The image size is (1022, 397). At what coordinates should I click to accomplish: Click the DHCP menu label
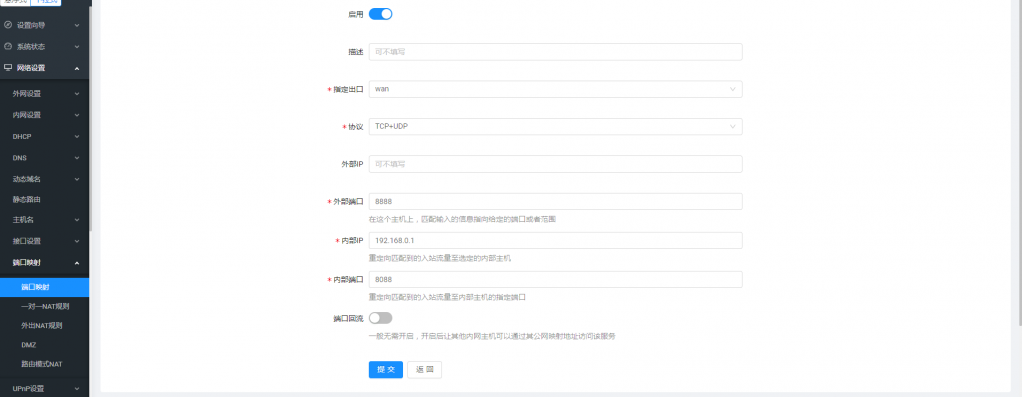[22, 137]
